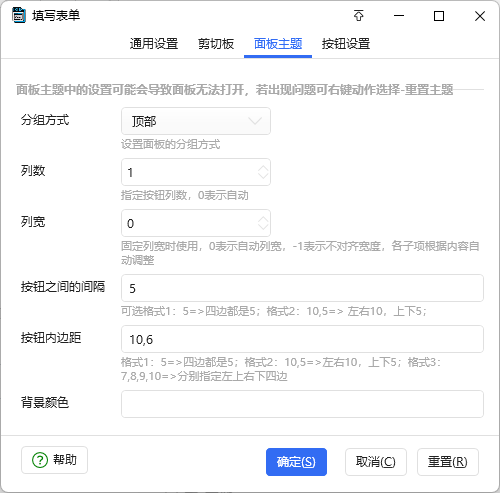Switch to the 通用设置 tab
The width and height of the screenshot is (500, 493).
[x=154, y=44]
